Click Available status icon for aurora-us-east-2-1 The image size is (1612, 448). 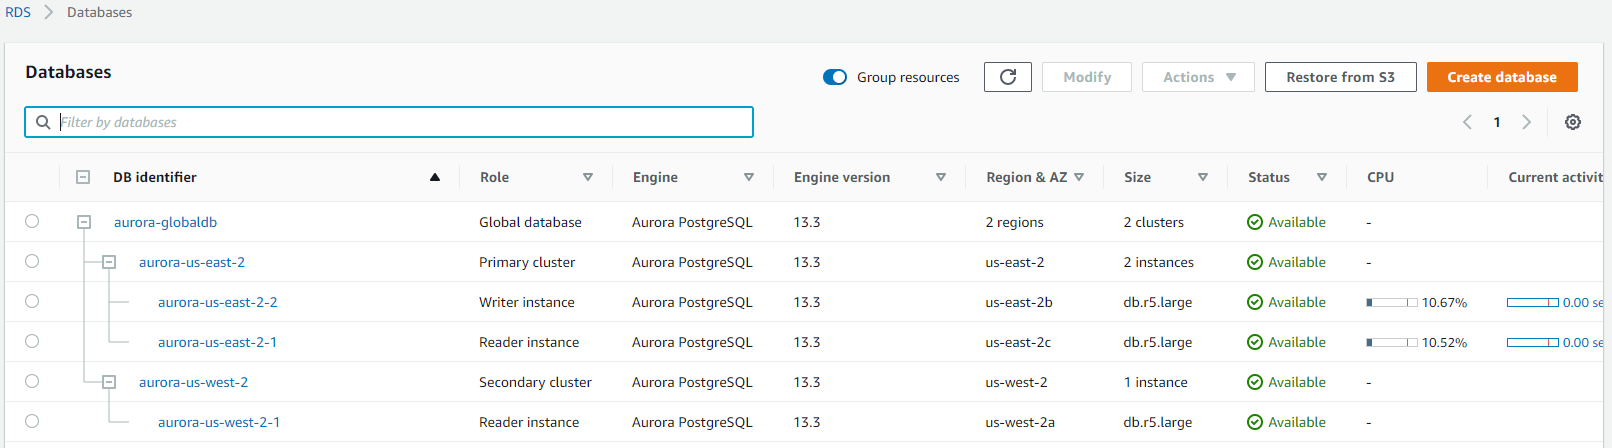pyautogui.click(x=1255, y=342)
